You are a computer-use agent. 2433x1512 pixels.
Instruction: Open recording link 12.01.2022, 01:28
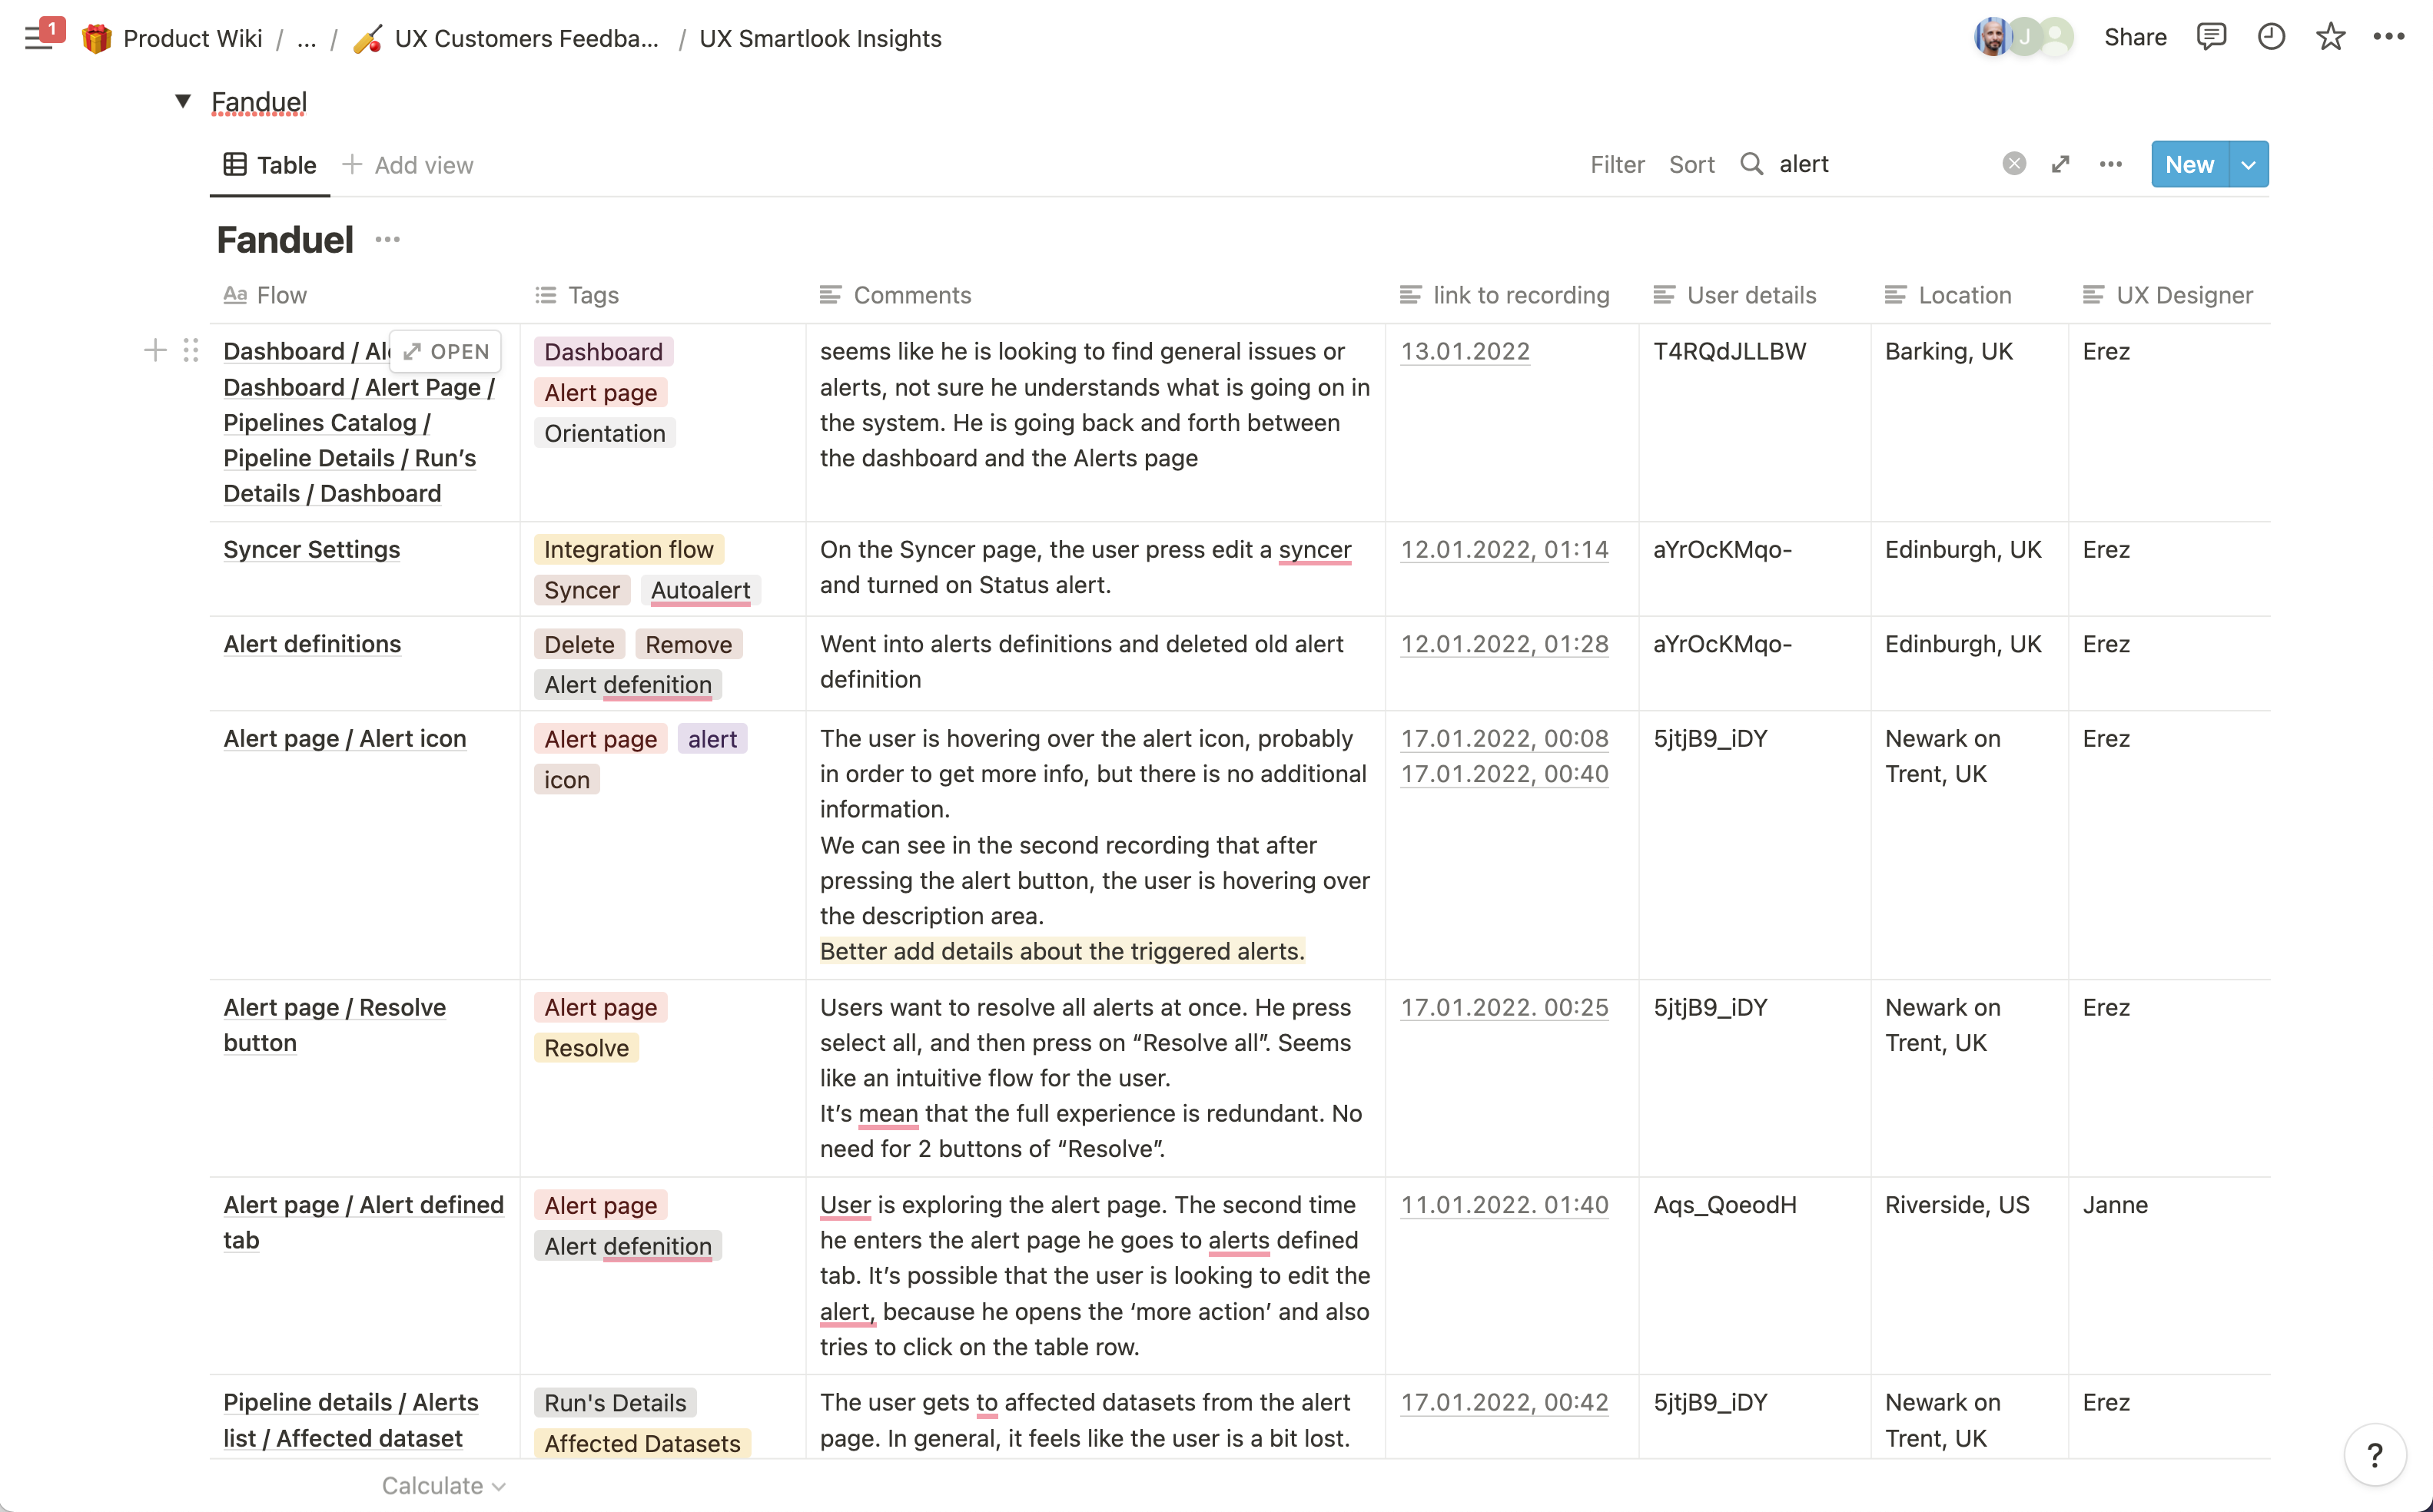pyautogui.click(x=1504, y=644)
